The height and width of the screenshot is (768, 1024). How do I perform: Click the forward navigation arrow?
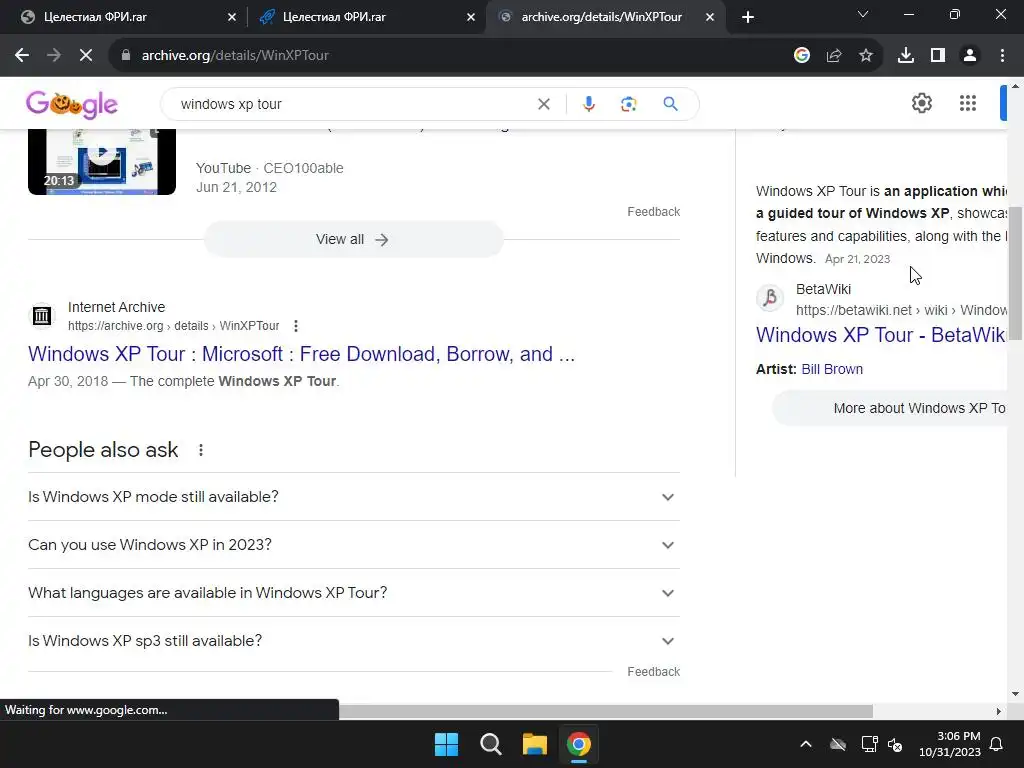(54, 56)
